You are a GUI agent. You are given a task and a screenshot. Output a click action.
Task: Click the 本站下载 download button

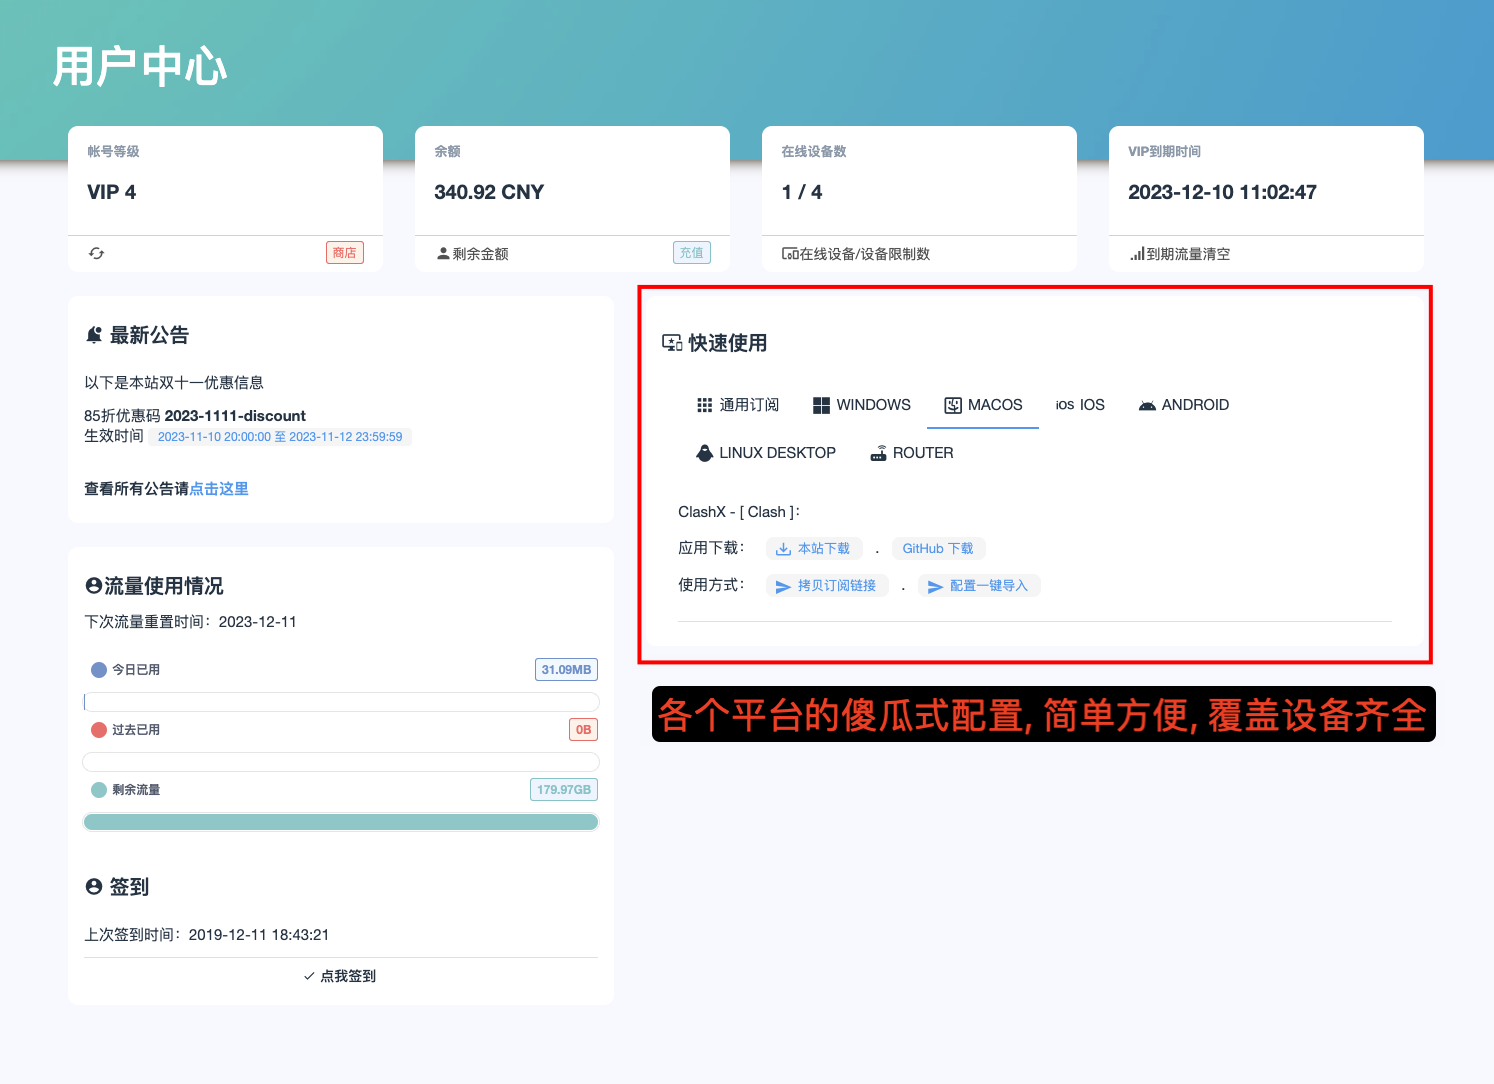point(814,549)
